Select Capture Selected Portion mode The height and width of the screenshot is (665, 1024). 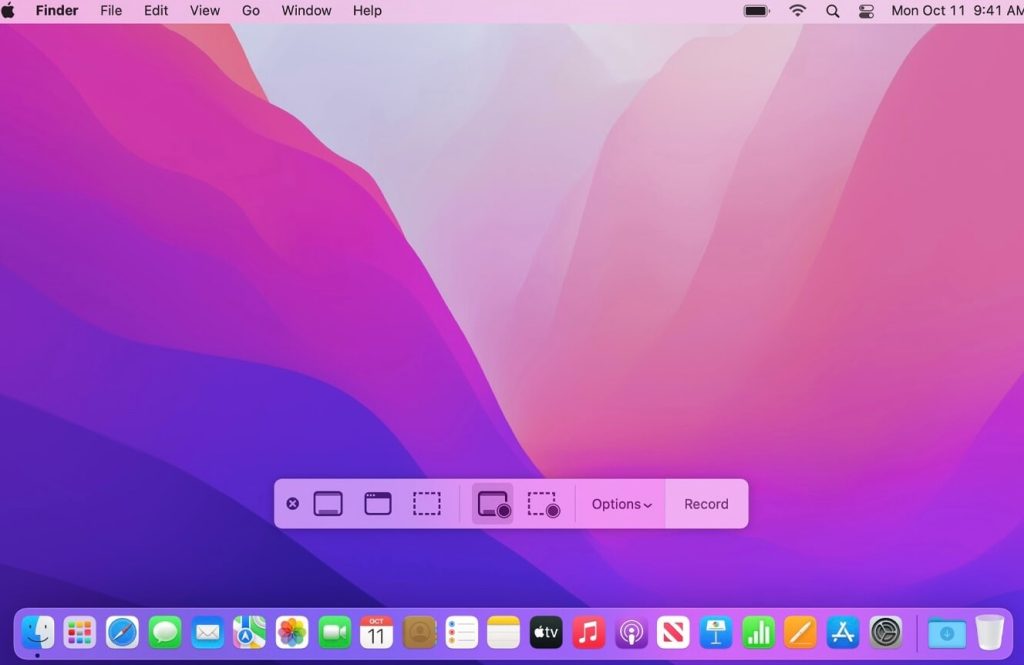pos(426,504)
